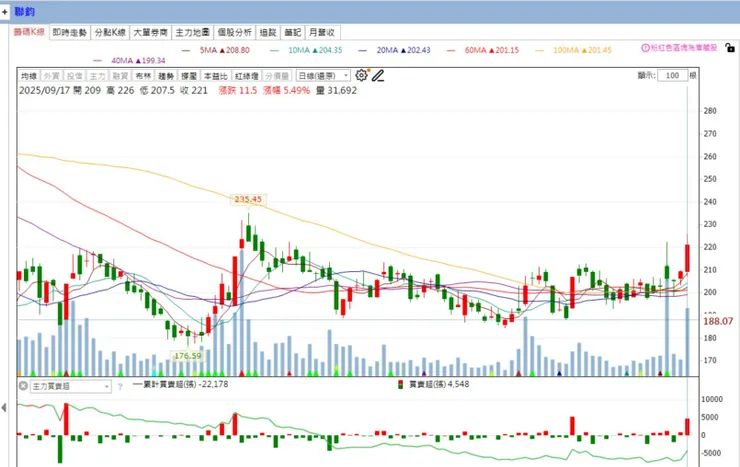This screenshot has width=740, height=467.
Task: Toggle the 融資 indicator button
Action: [x=120, y=76]
